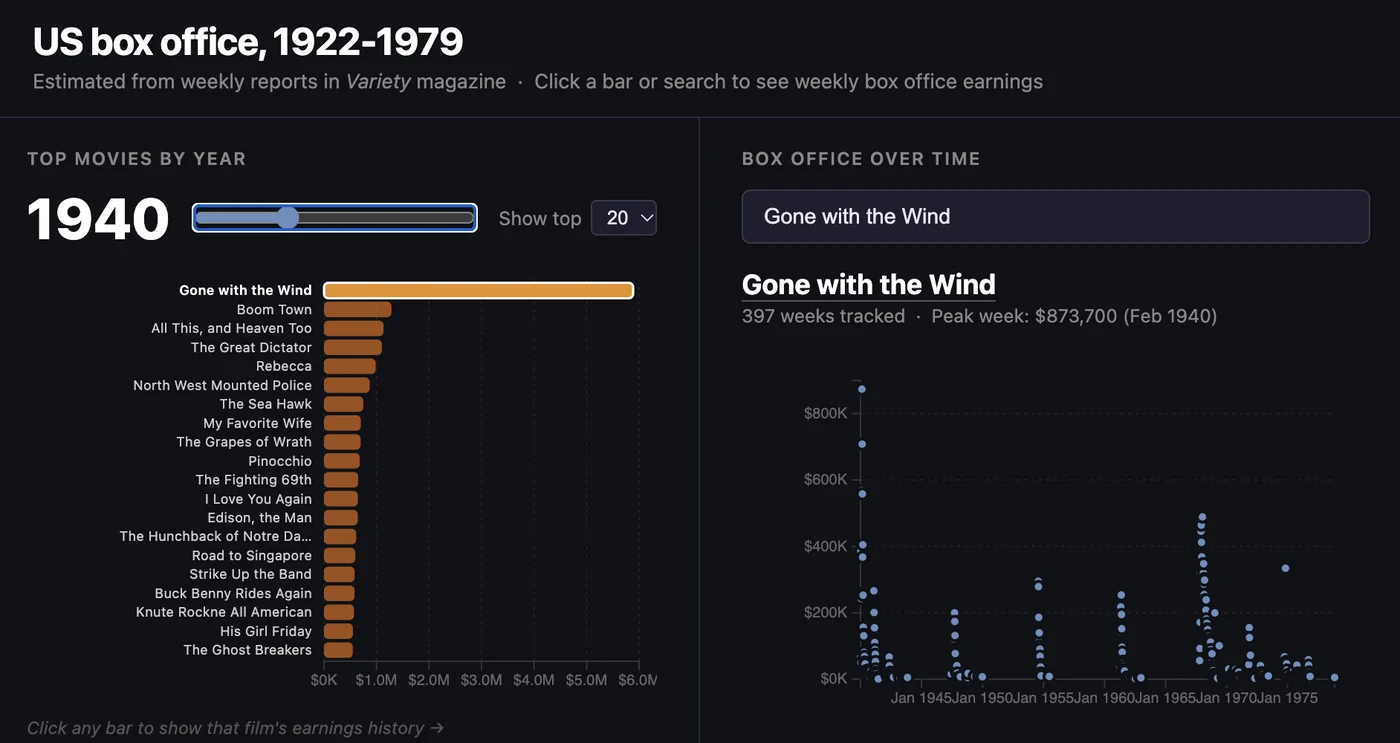
Task: Click the 'TOP MOVIES BY YEAR' heading
Action: (x=136, y=158)
